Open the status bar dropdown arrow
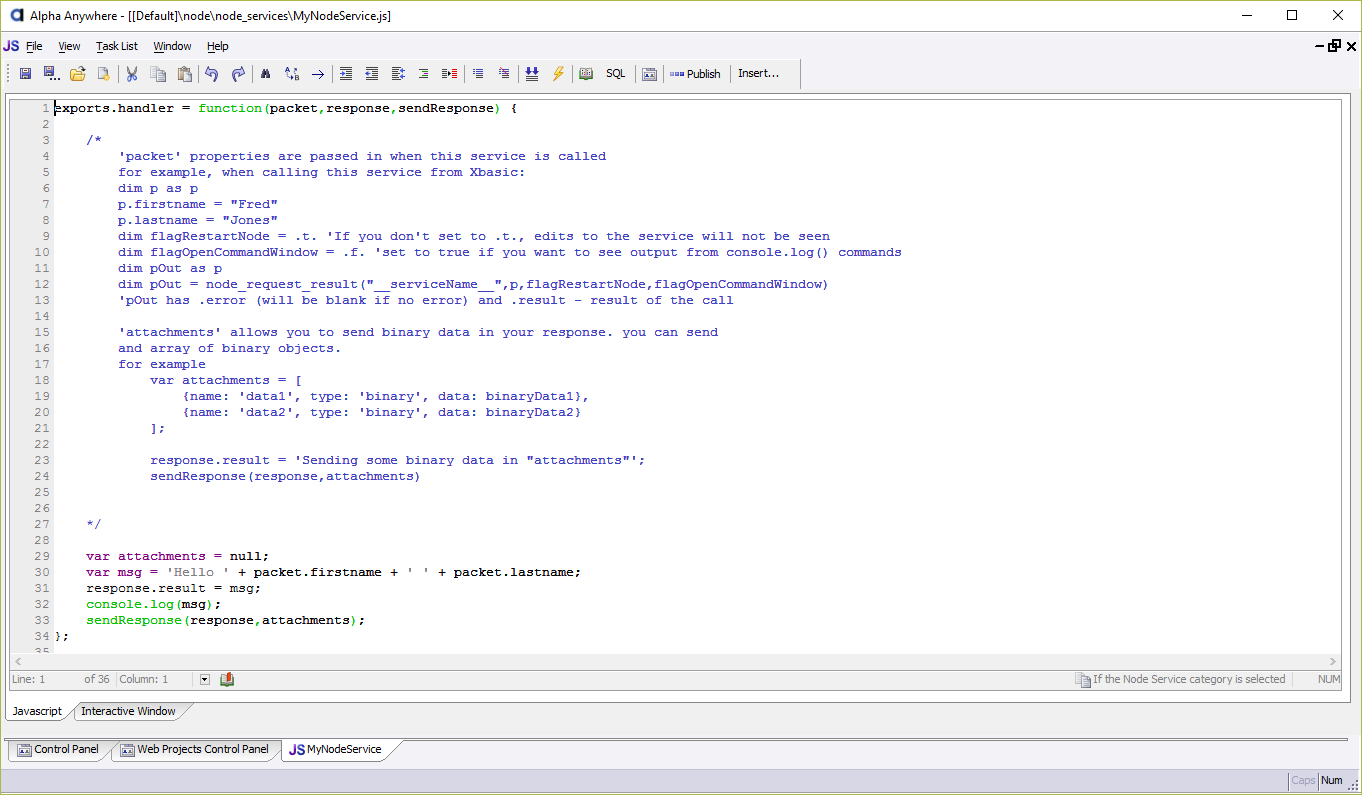 [x=205, y=679]
